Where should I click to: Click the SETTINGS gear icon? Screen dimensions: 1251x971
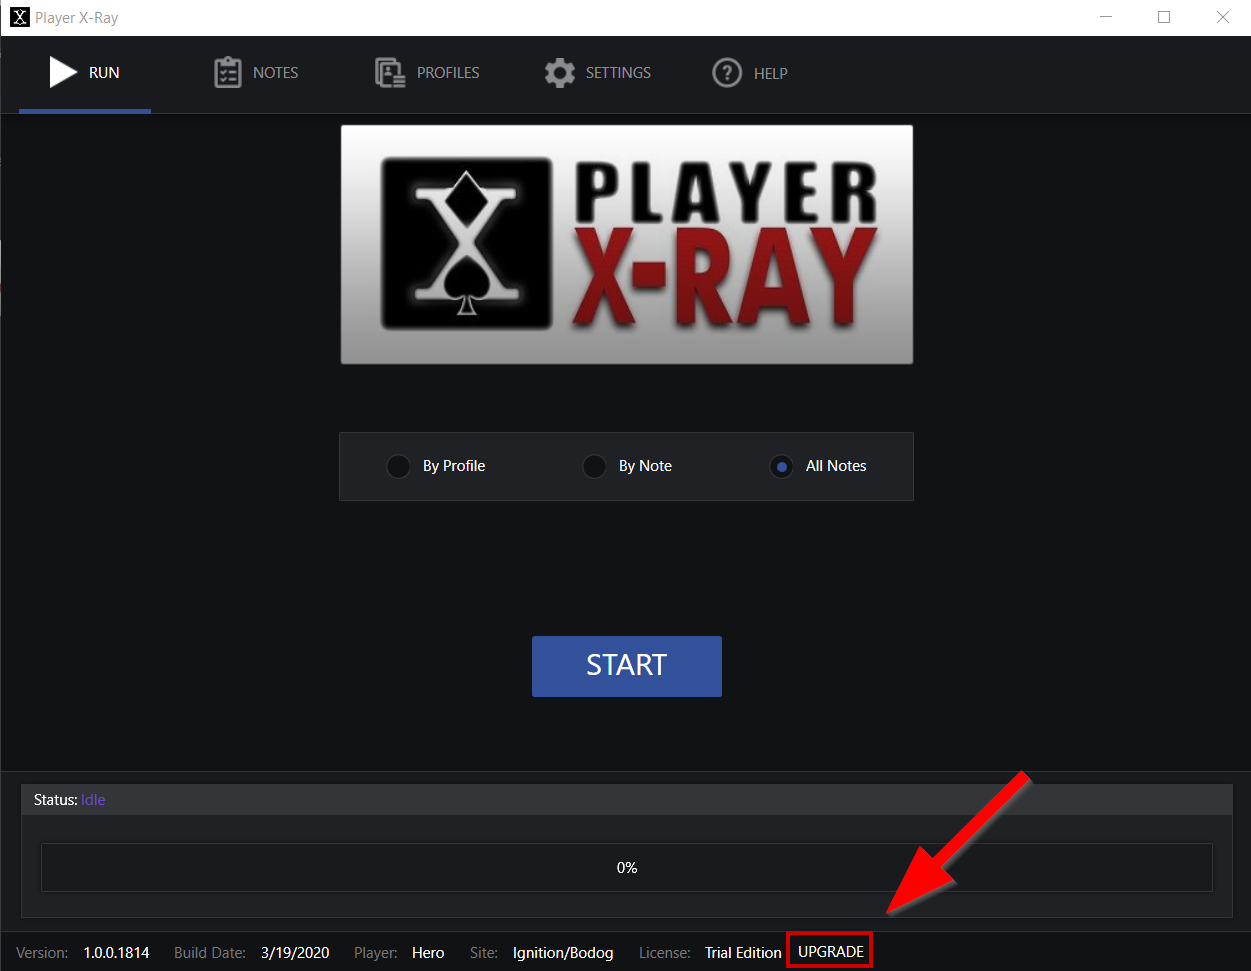coord(560,72)
